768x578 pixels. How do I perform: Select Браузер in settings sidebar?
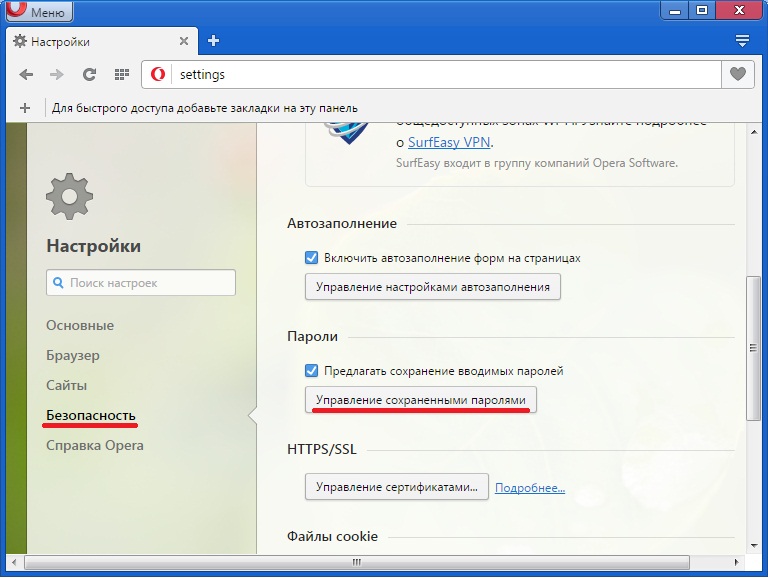coord(73,355)
